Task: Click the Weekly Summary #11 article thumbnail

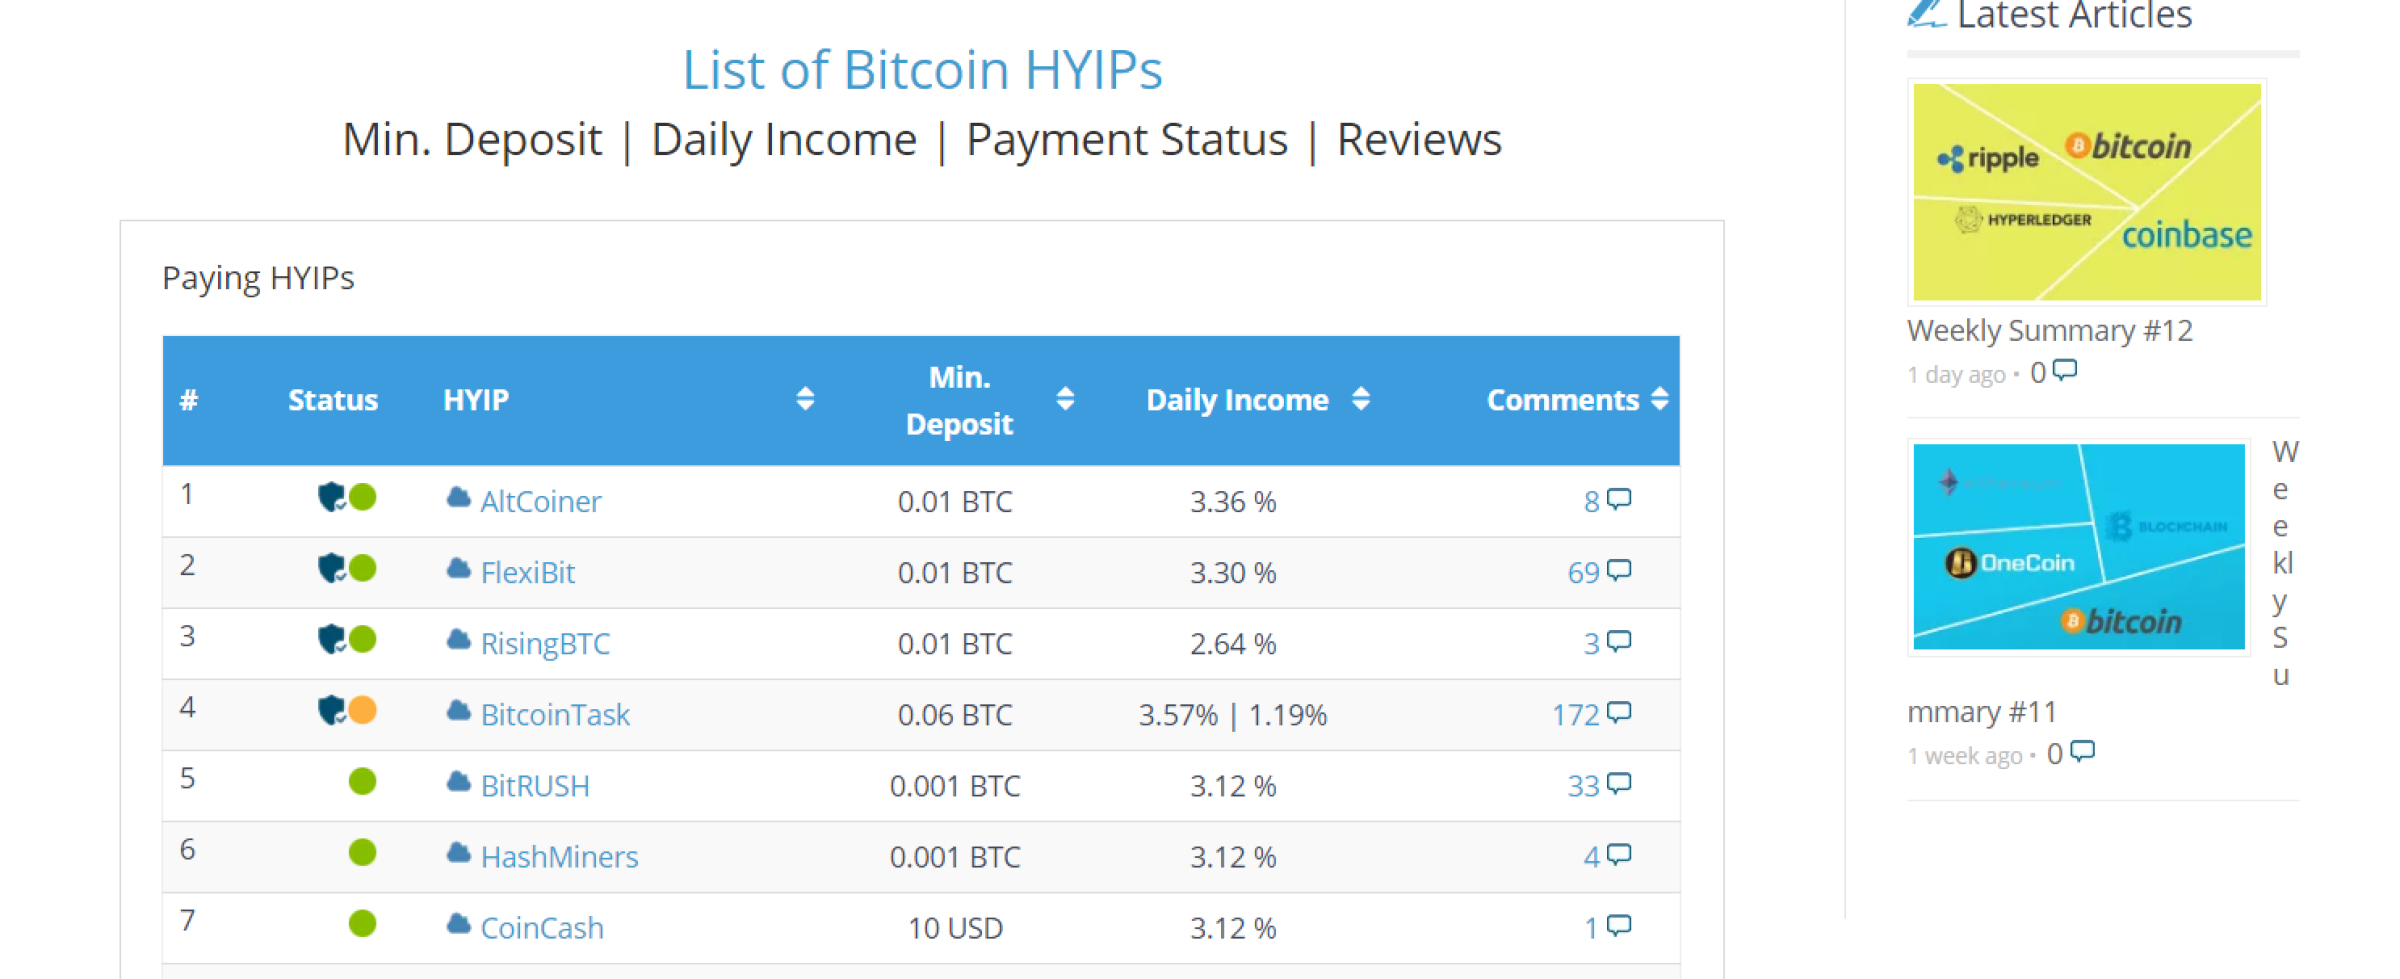Action: point(2078,546)
